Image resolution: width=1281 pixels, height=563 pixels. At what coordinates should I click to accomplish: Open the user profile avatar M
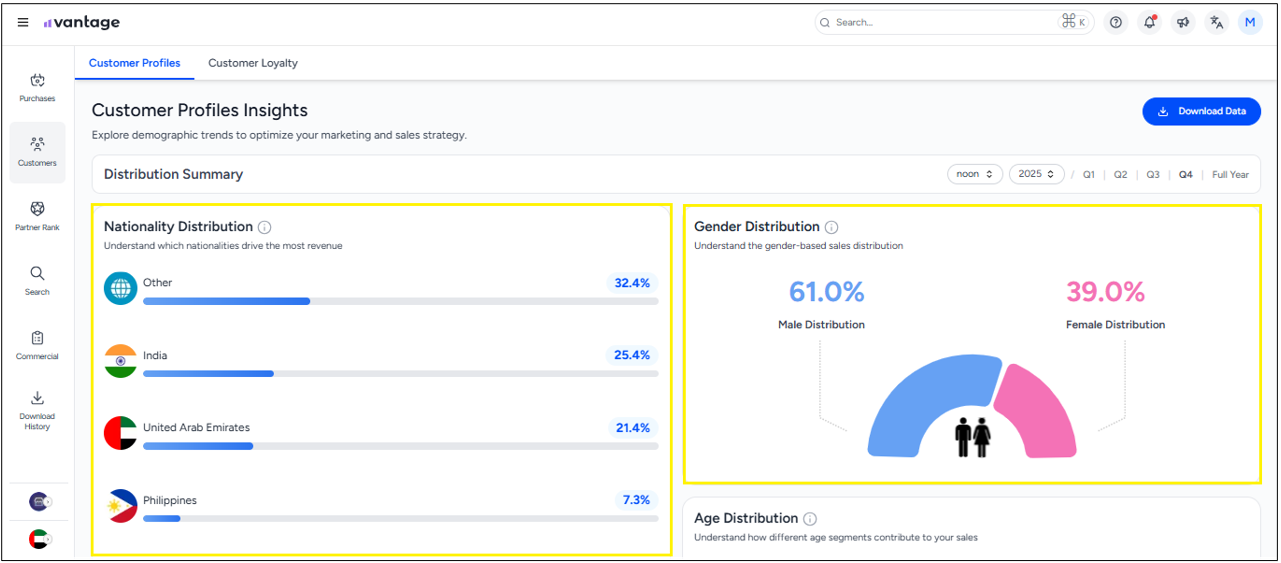tap(1250, 23)
